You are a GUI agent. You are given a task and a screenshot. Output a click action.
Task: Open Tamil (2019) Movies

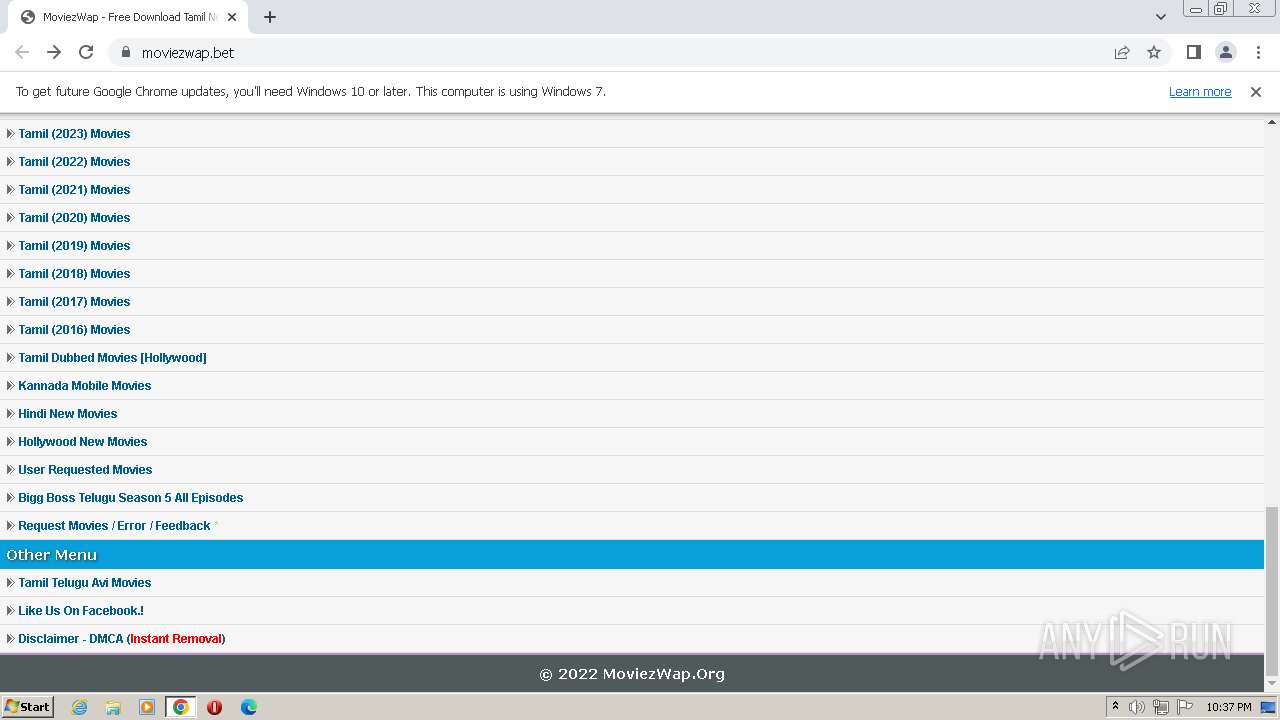coord(74,245)
